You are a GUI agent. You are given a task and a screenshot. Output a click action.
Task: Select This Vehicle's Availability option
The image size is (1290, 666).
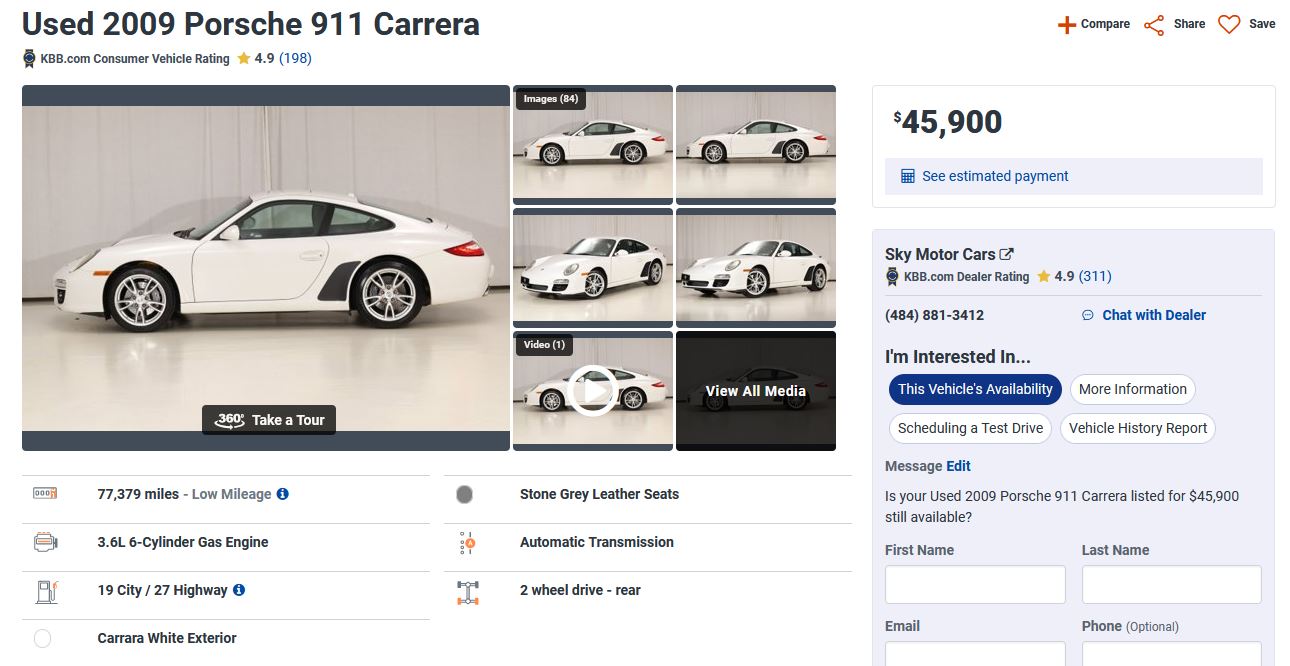(975, 389)
